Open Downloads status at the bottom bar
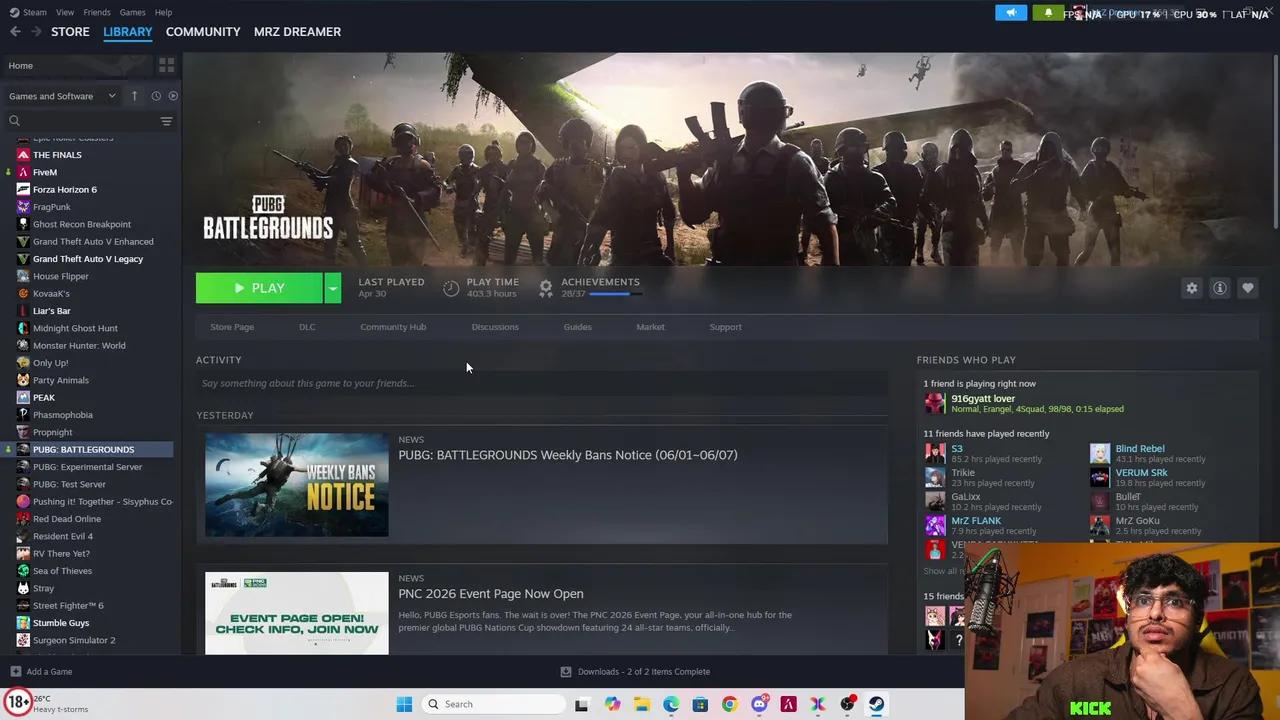1280x720 pixels. coord(636,672)
